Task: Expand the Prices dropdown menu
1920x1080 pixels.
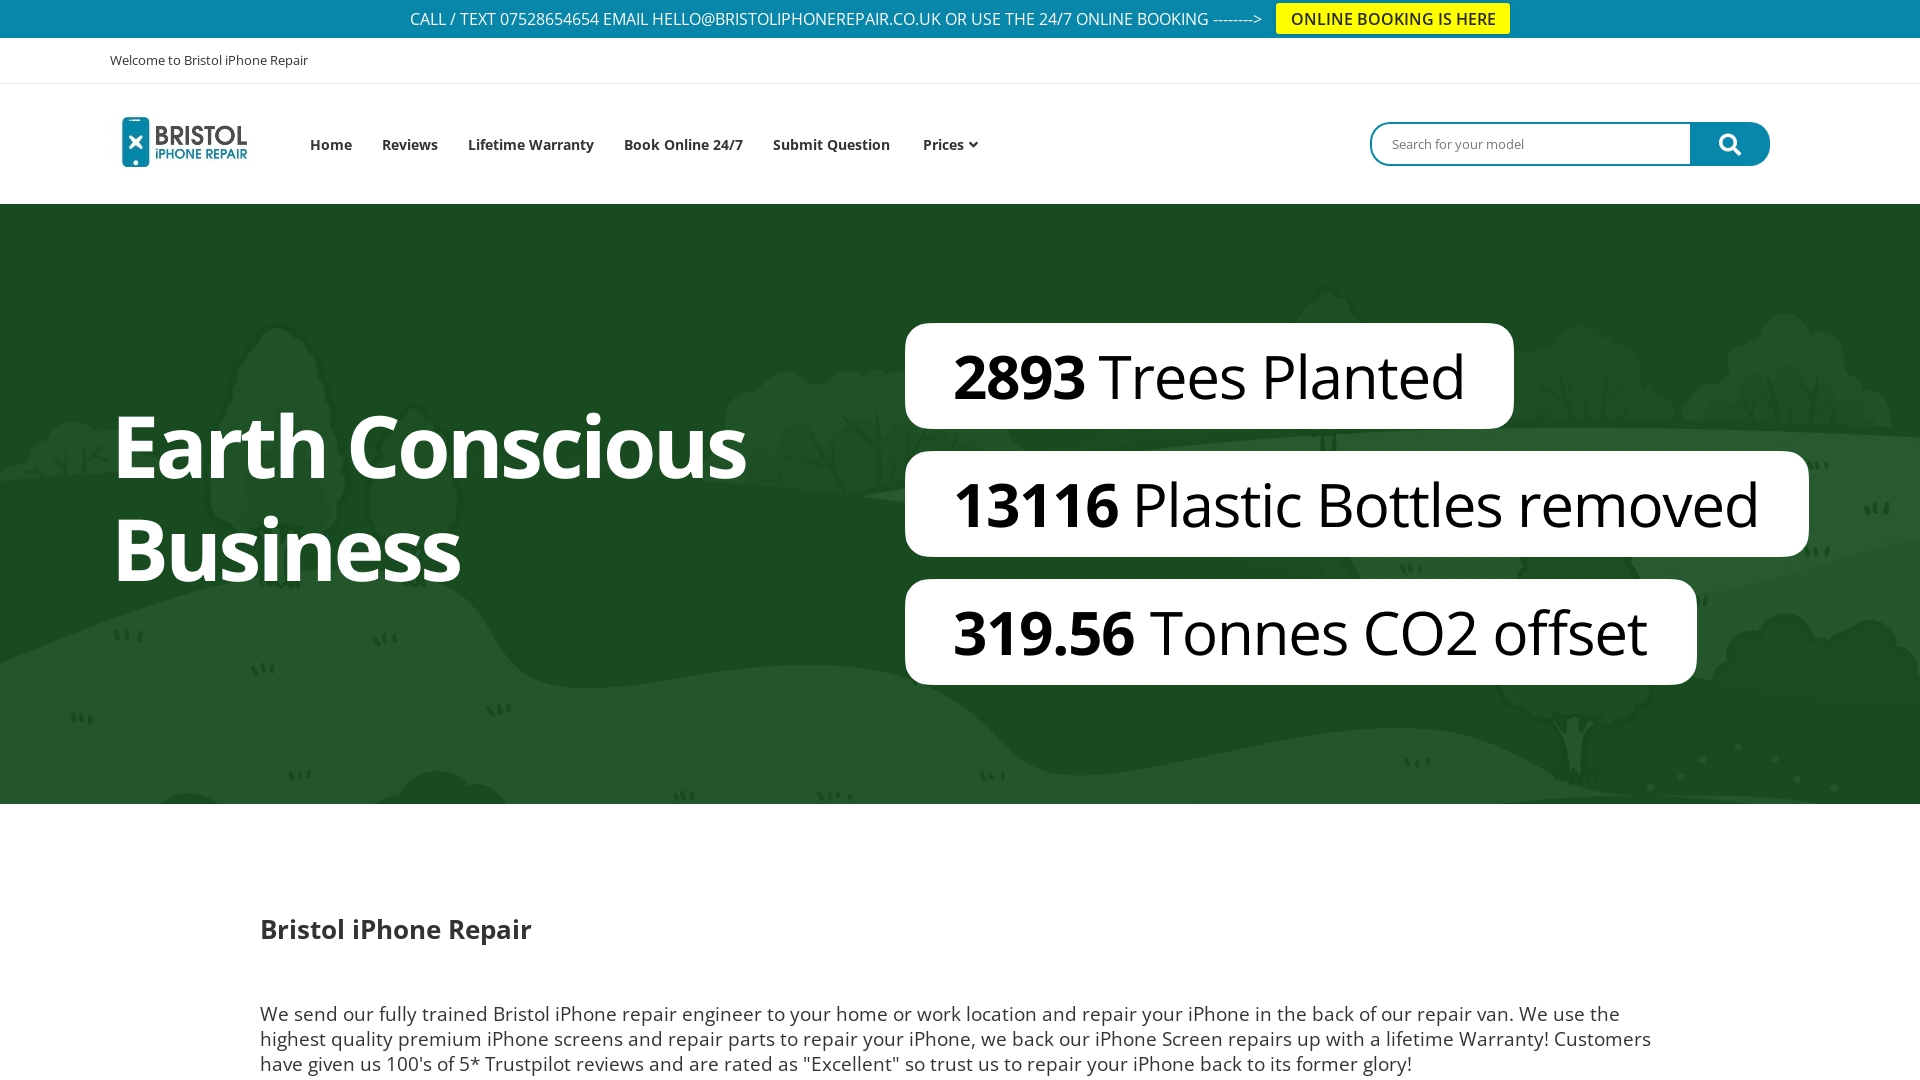Action: coord(943,145)
